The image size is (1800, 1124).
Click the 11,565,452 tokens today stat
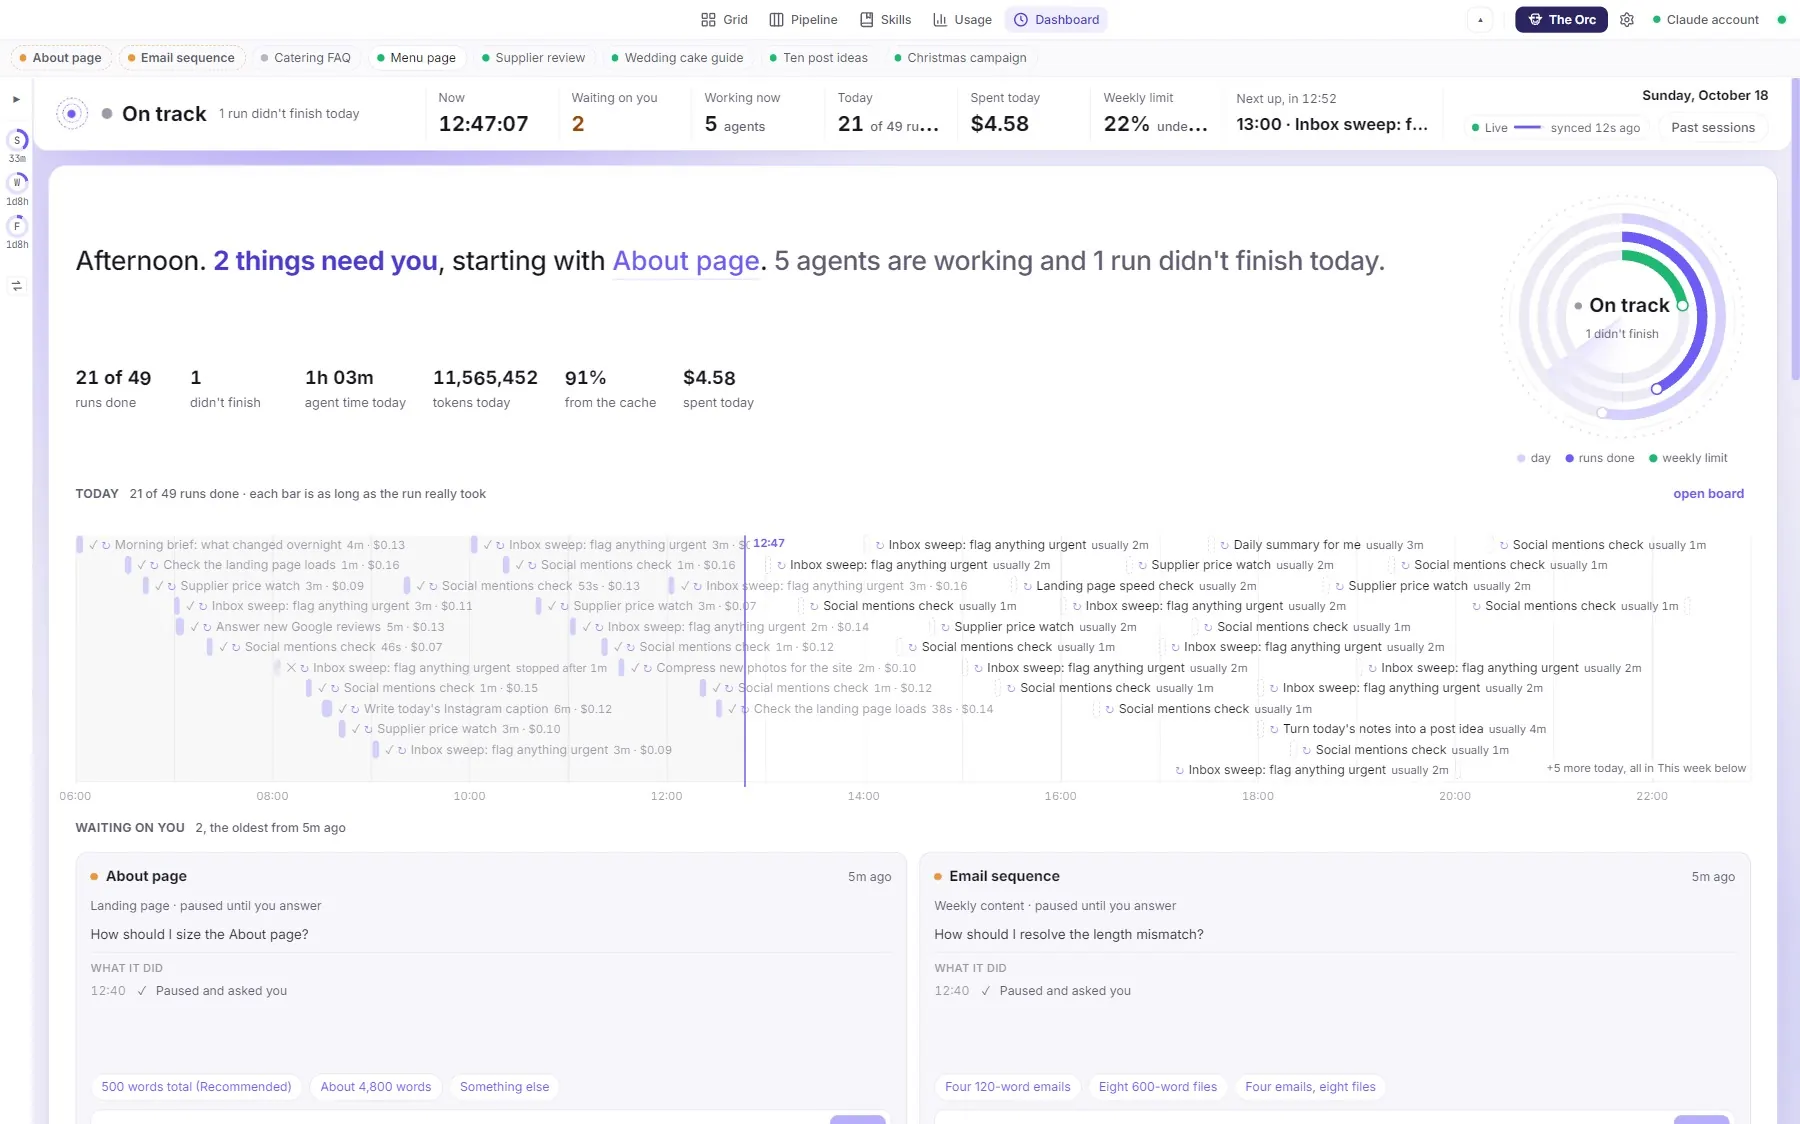[485, 388]
